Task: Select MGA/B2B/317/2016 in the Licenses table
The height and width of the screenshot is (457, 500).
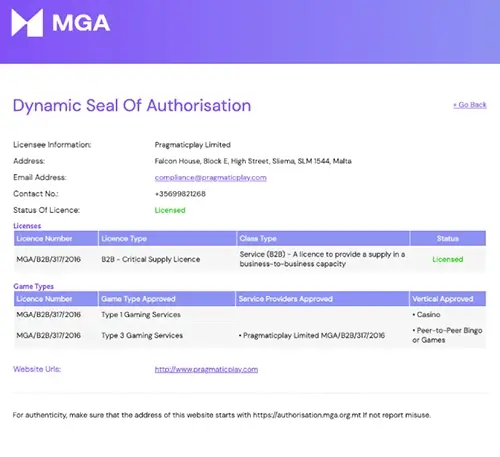Action: [x=49, y=259]
